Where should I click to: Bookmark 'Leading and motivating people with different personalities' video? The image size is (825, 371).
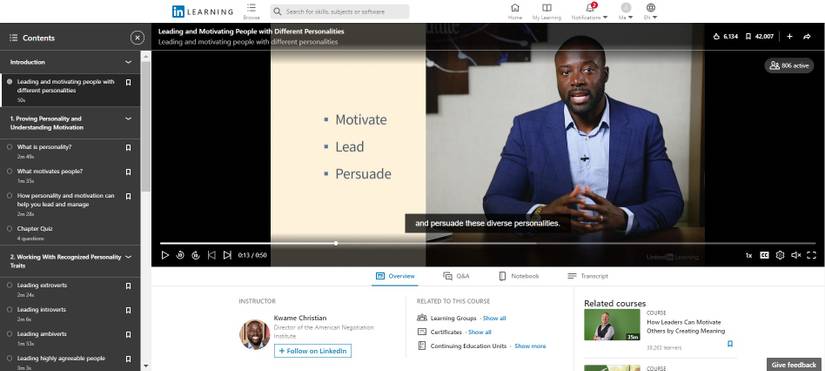(128, 82)
